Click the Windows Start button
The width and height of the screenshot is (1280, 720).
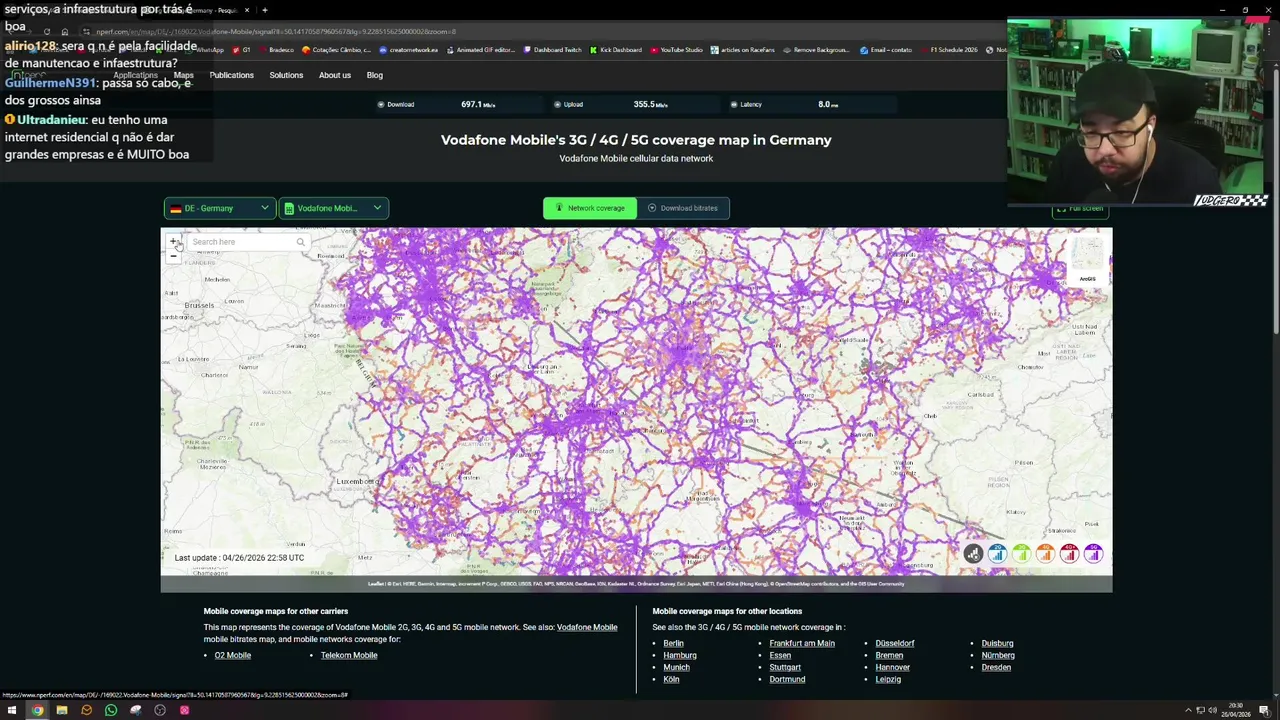[x=12, y=710]
